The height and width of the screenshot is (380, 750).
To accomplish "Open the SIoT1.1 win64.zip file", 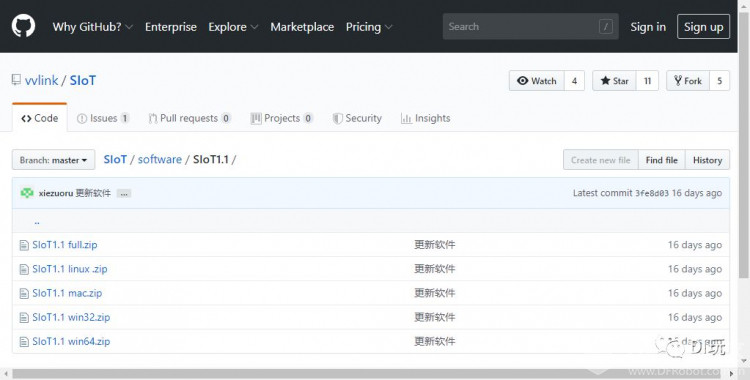I will pyautogui.click(x=71, y=341).
